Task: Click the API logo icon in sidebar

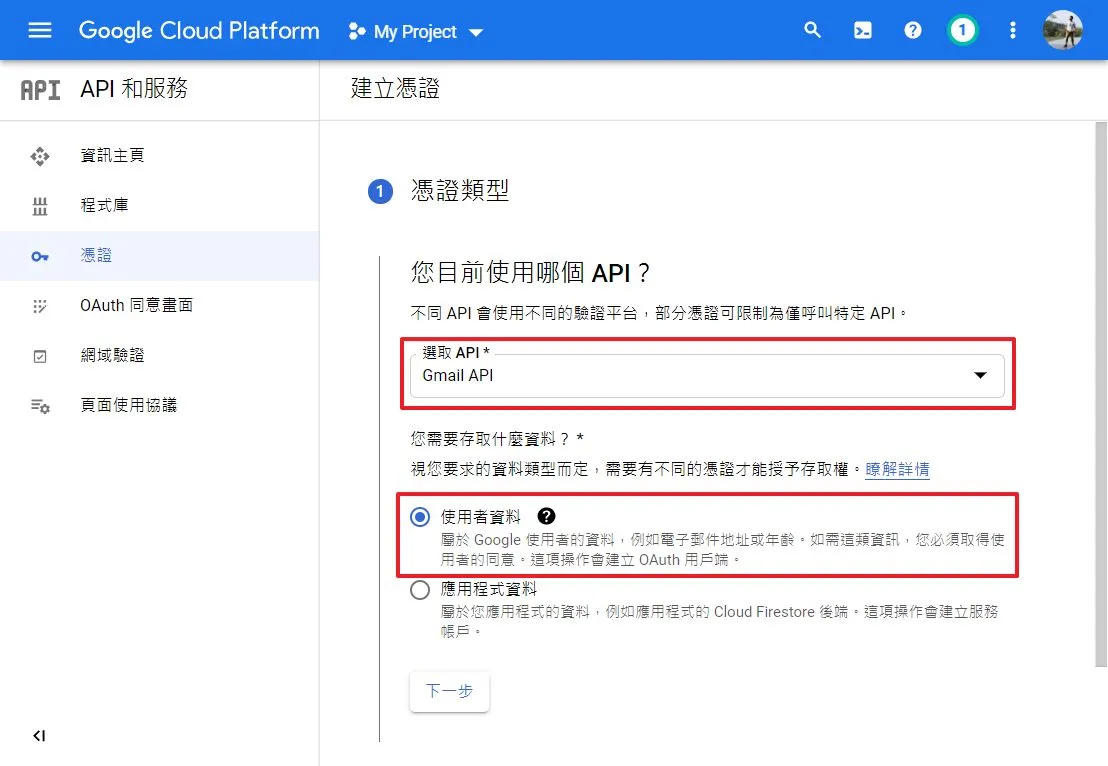Action: [40, 90]
